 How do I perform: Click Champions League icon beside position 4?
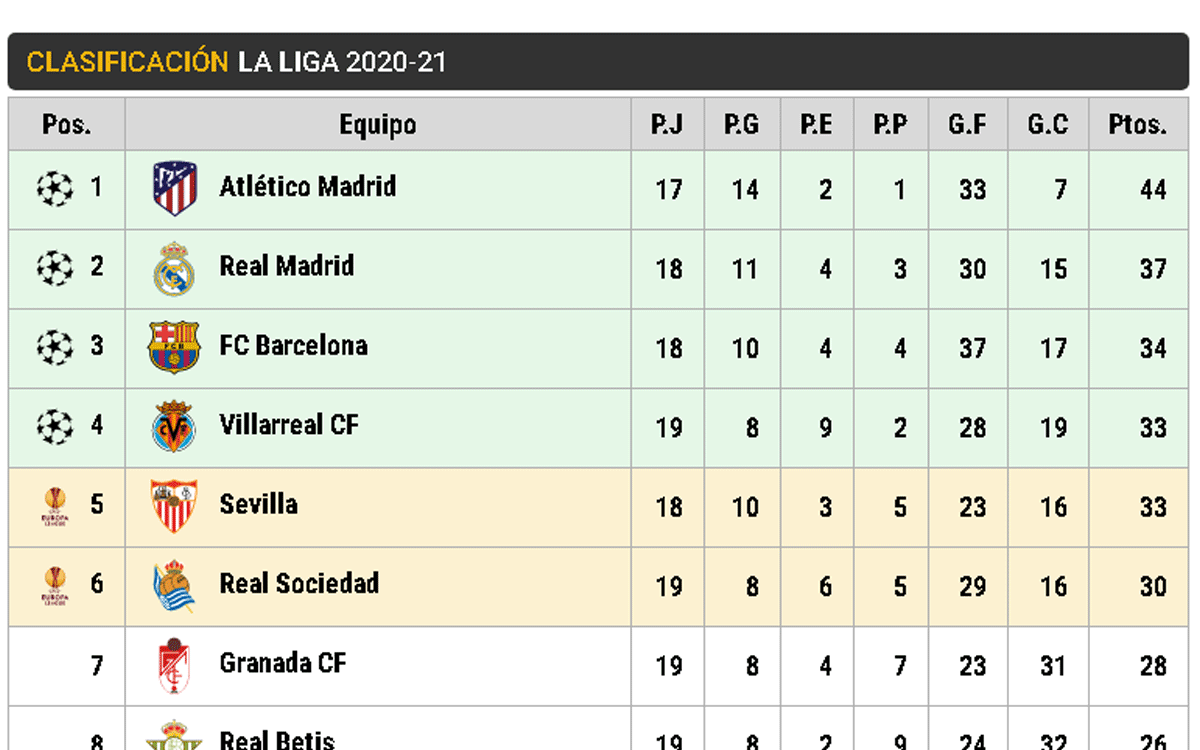click(x=55, y=427)
